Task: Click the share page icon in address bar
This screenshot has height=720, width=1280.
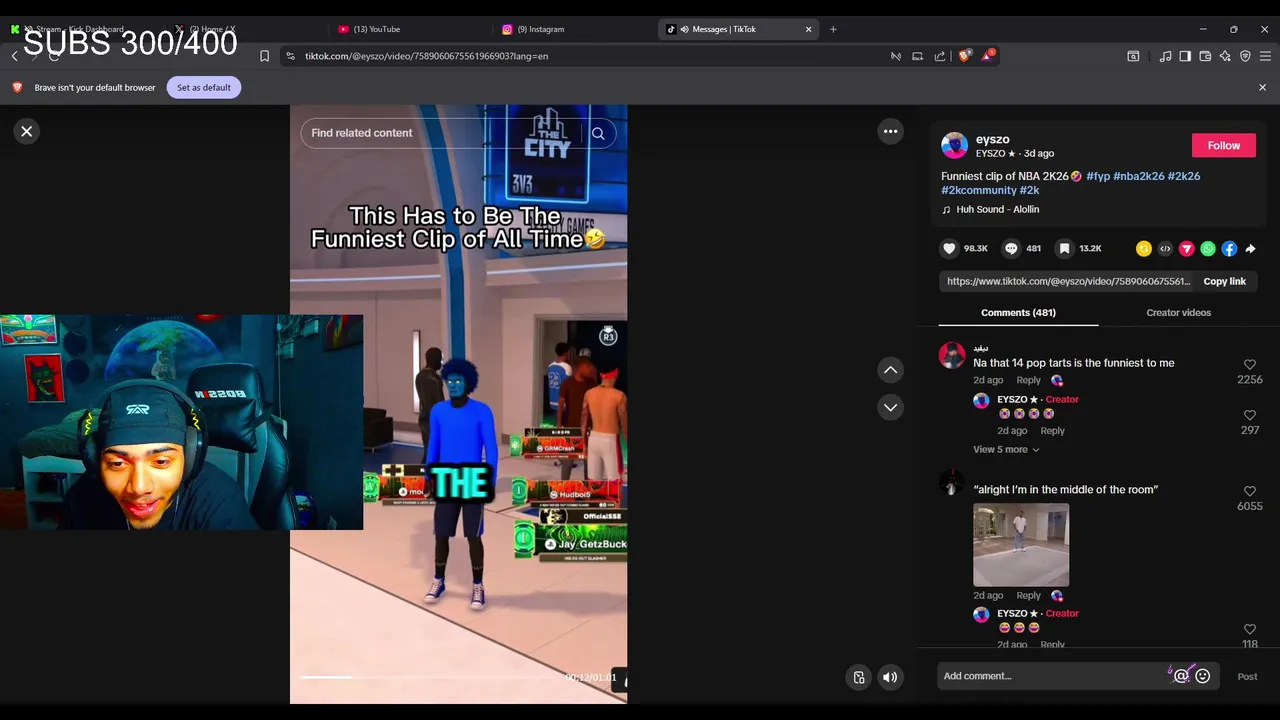Action: tap(940, 56)
